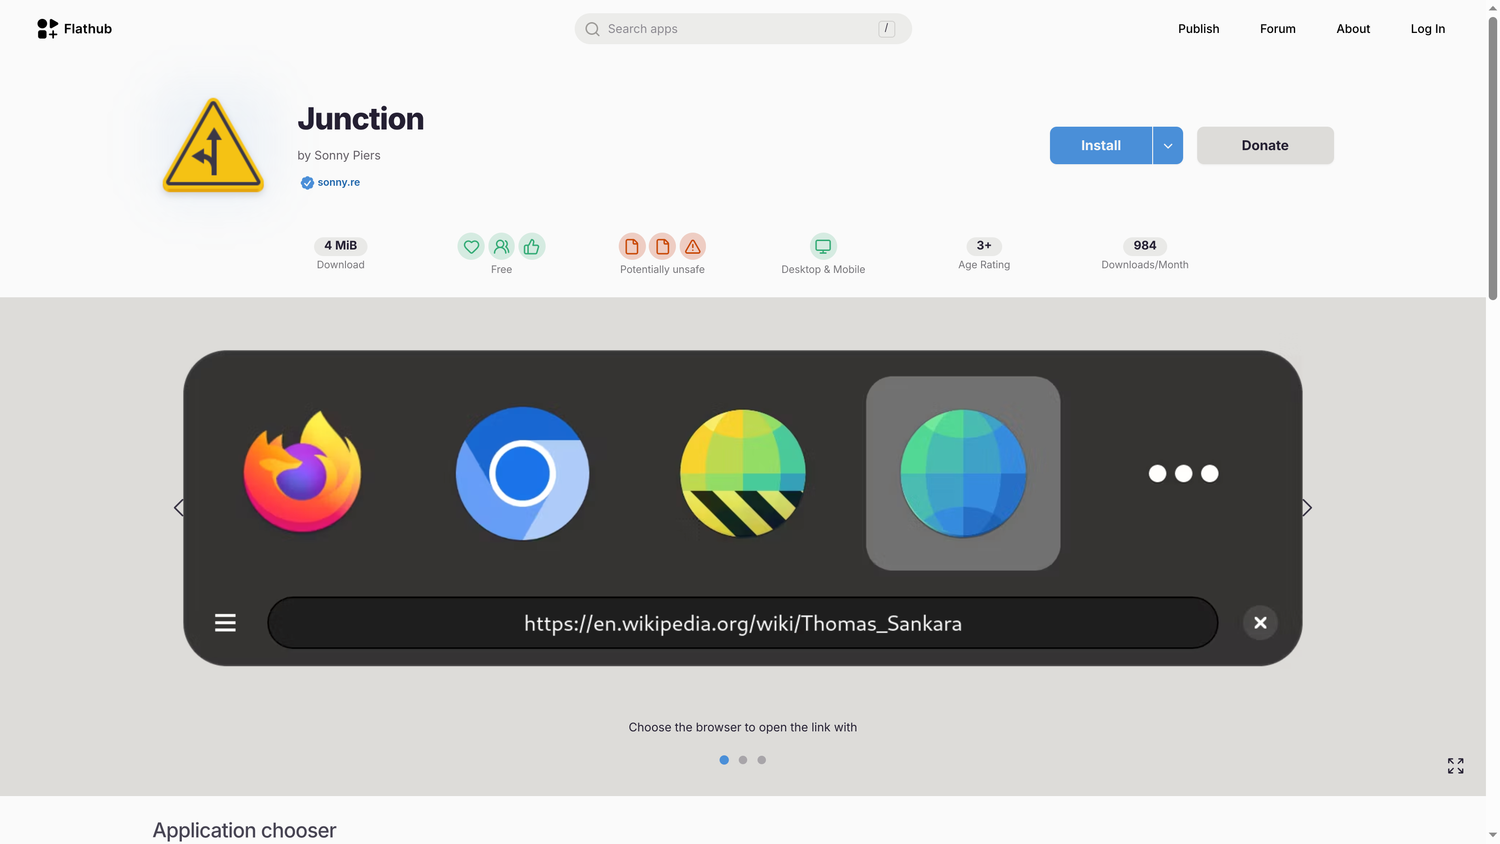Click the heart icon above Free

[x=471, y=246]
